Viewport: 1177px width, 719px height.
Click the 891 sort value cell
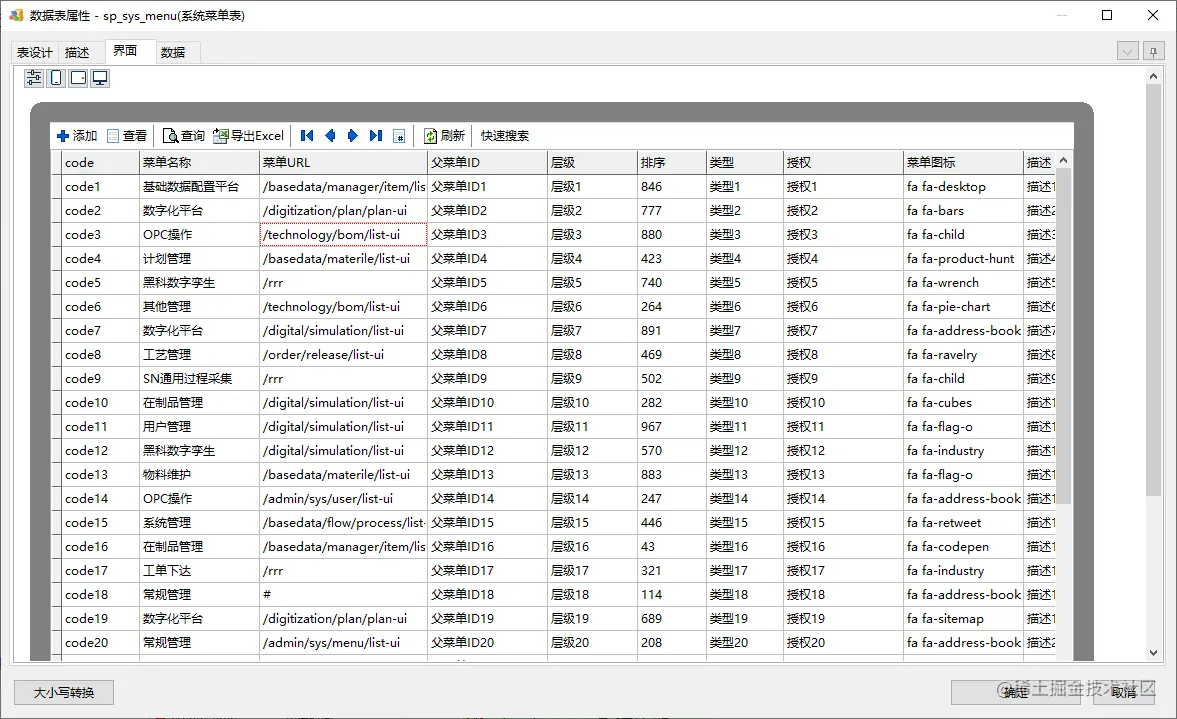pos(673,331)
